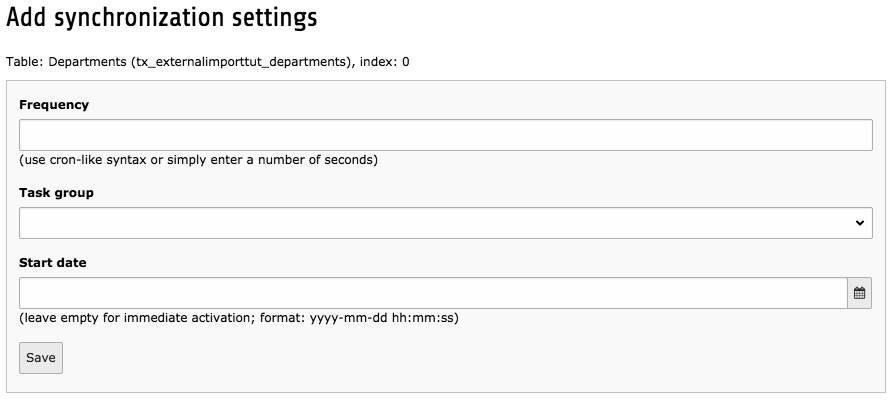Click the Task group dropdown arrow
The height and width of the screenshot is (400, 892).
(x=860, y=223)
